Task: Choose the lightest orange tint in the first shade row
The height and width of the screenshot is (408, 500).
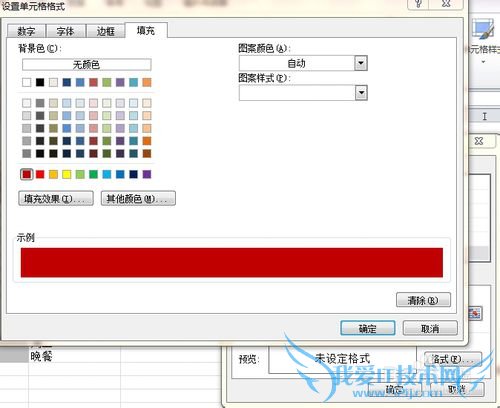Action: 147,103
